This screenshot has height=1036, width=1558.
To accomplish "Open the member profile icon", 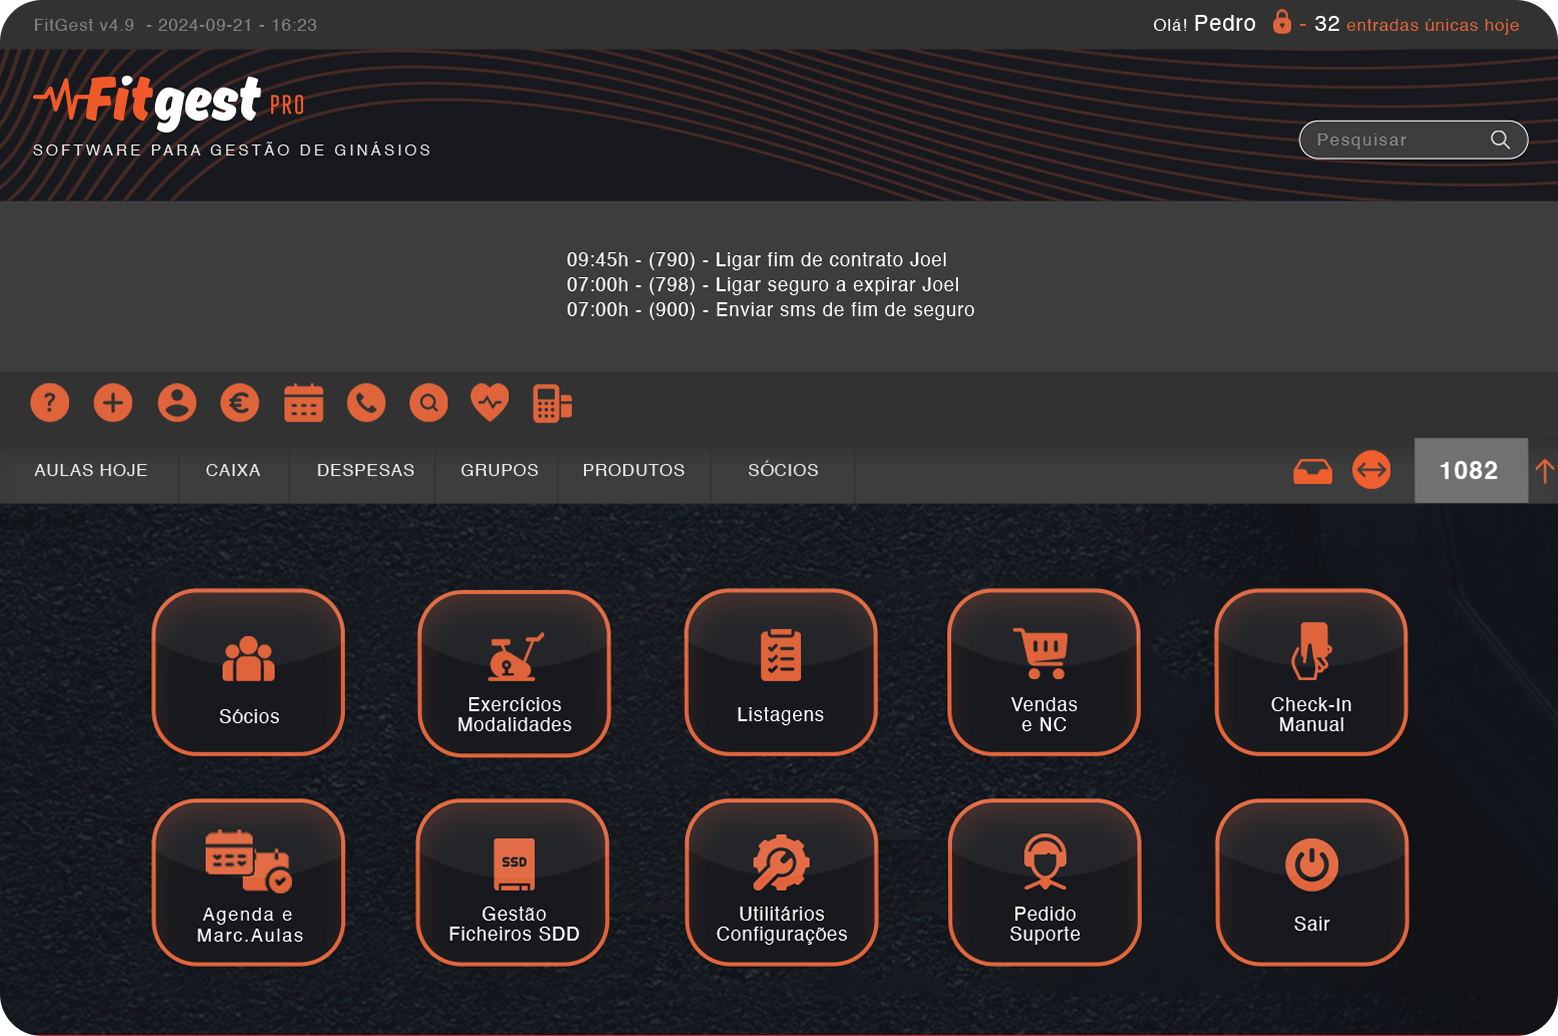I will pos(177,403).
